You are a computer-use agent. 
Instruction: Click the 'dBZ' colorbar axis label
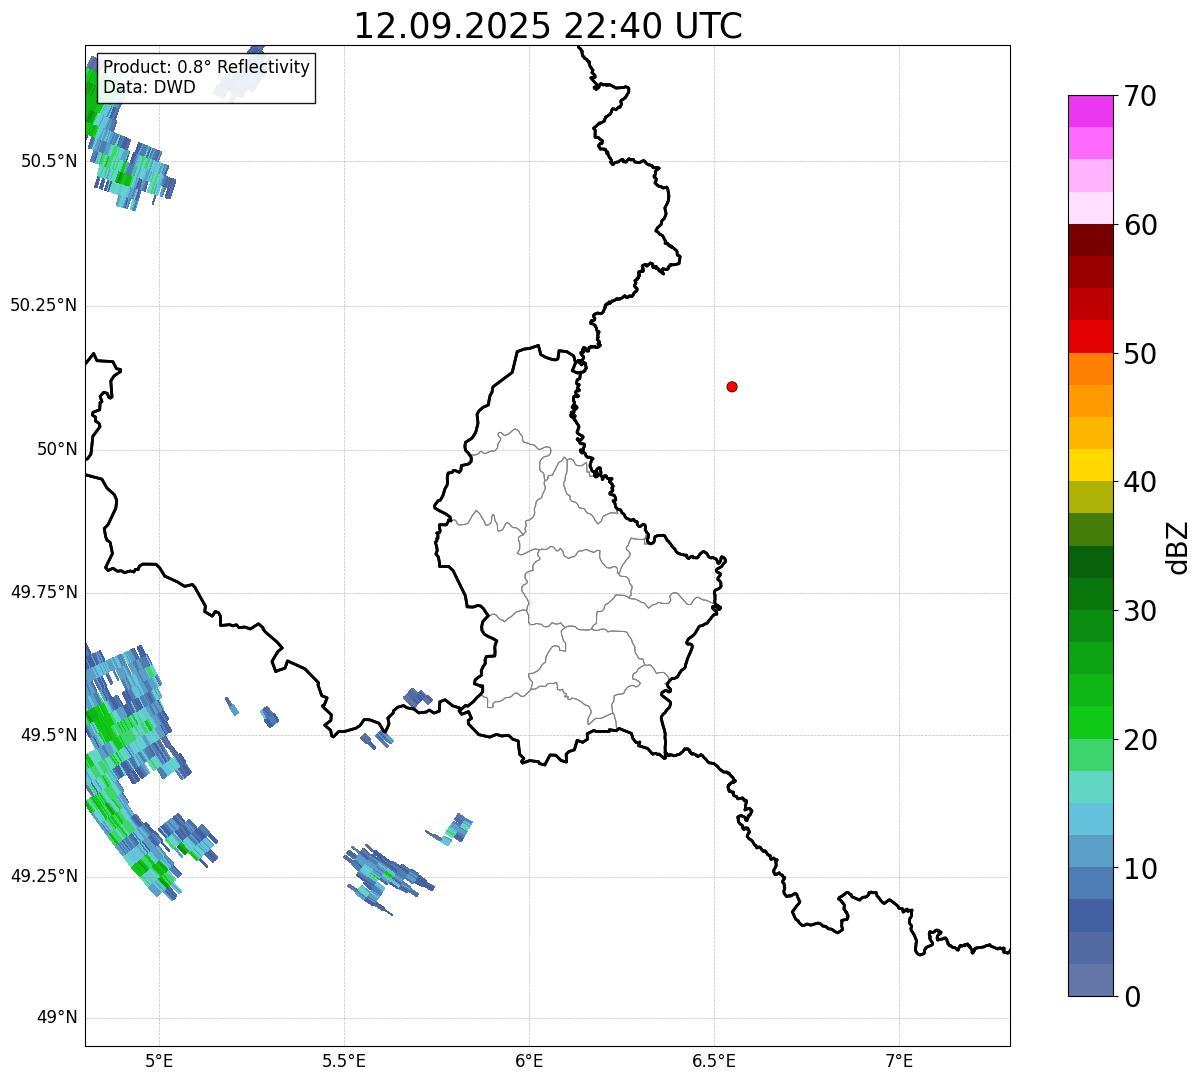pos(1178,546)
